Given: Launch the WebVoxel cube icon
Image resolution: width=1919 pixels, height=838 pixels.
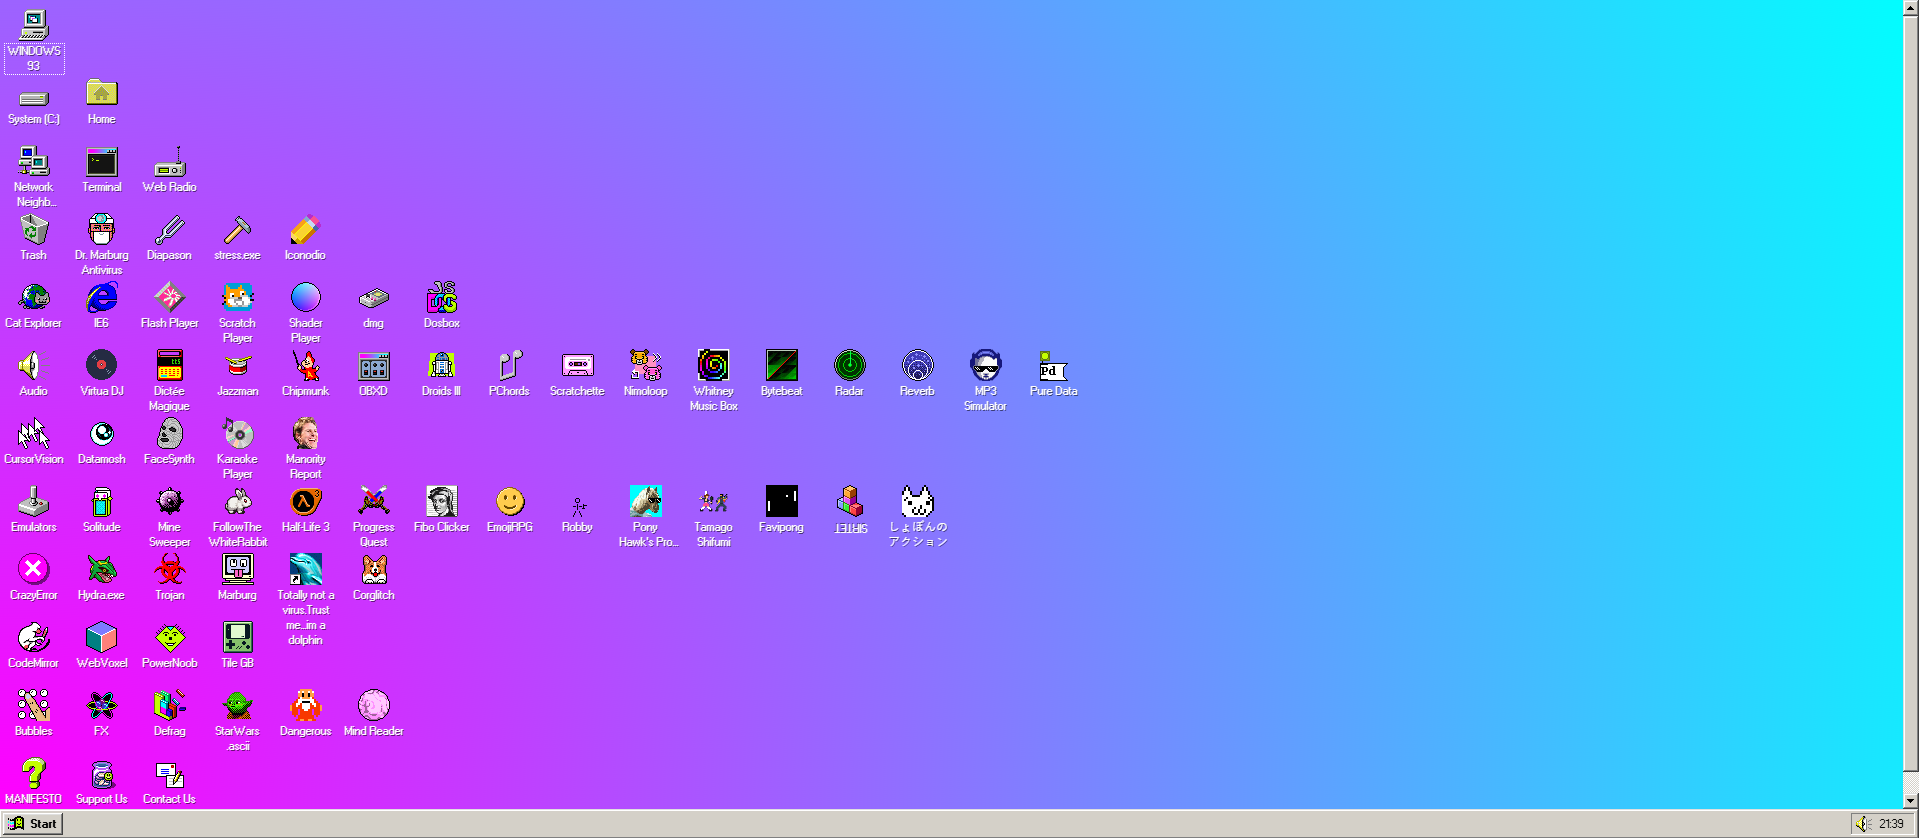Looking at the screenshot, I should (101, 638).
